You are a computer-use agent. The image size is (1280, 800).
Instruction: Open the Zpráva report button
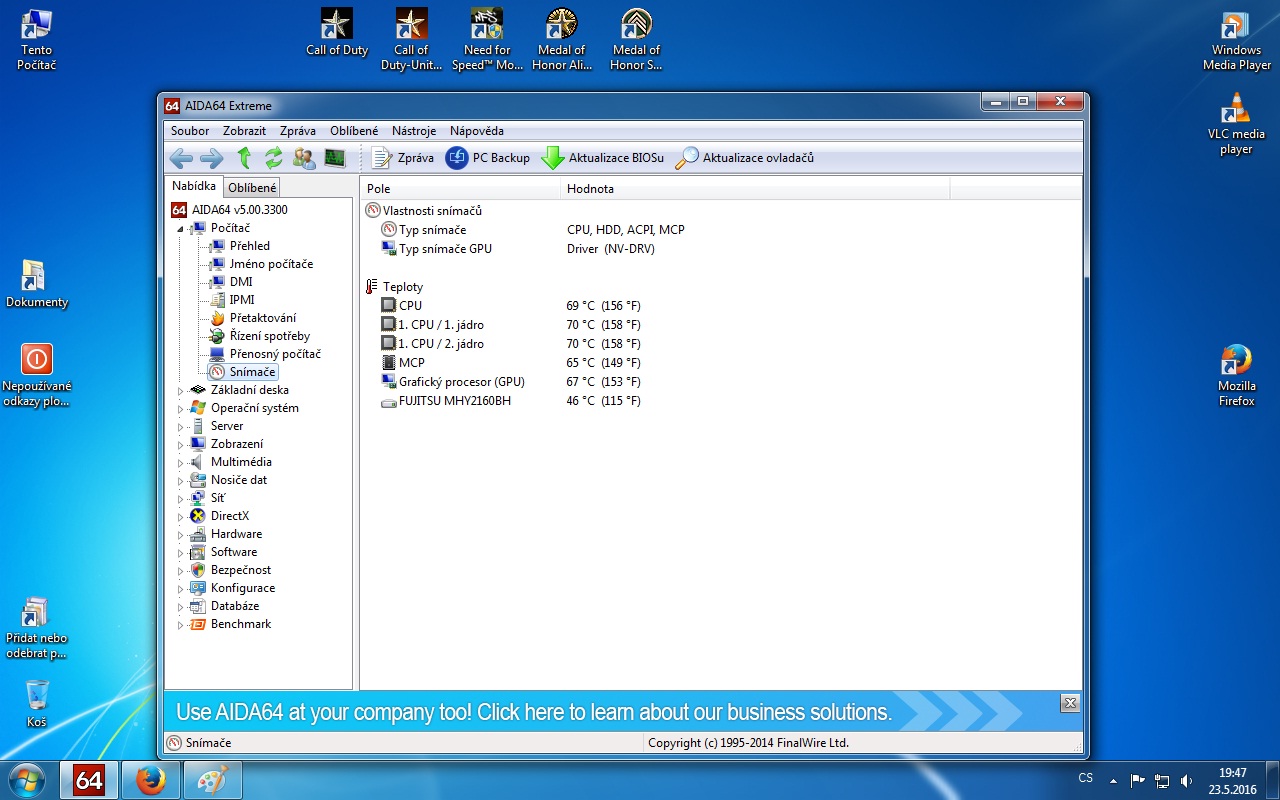[403, 158]
